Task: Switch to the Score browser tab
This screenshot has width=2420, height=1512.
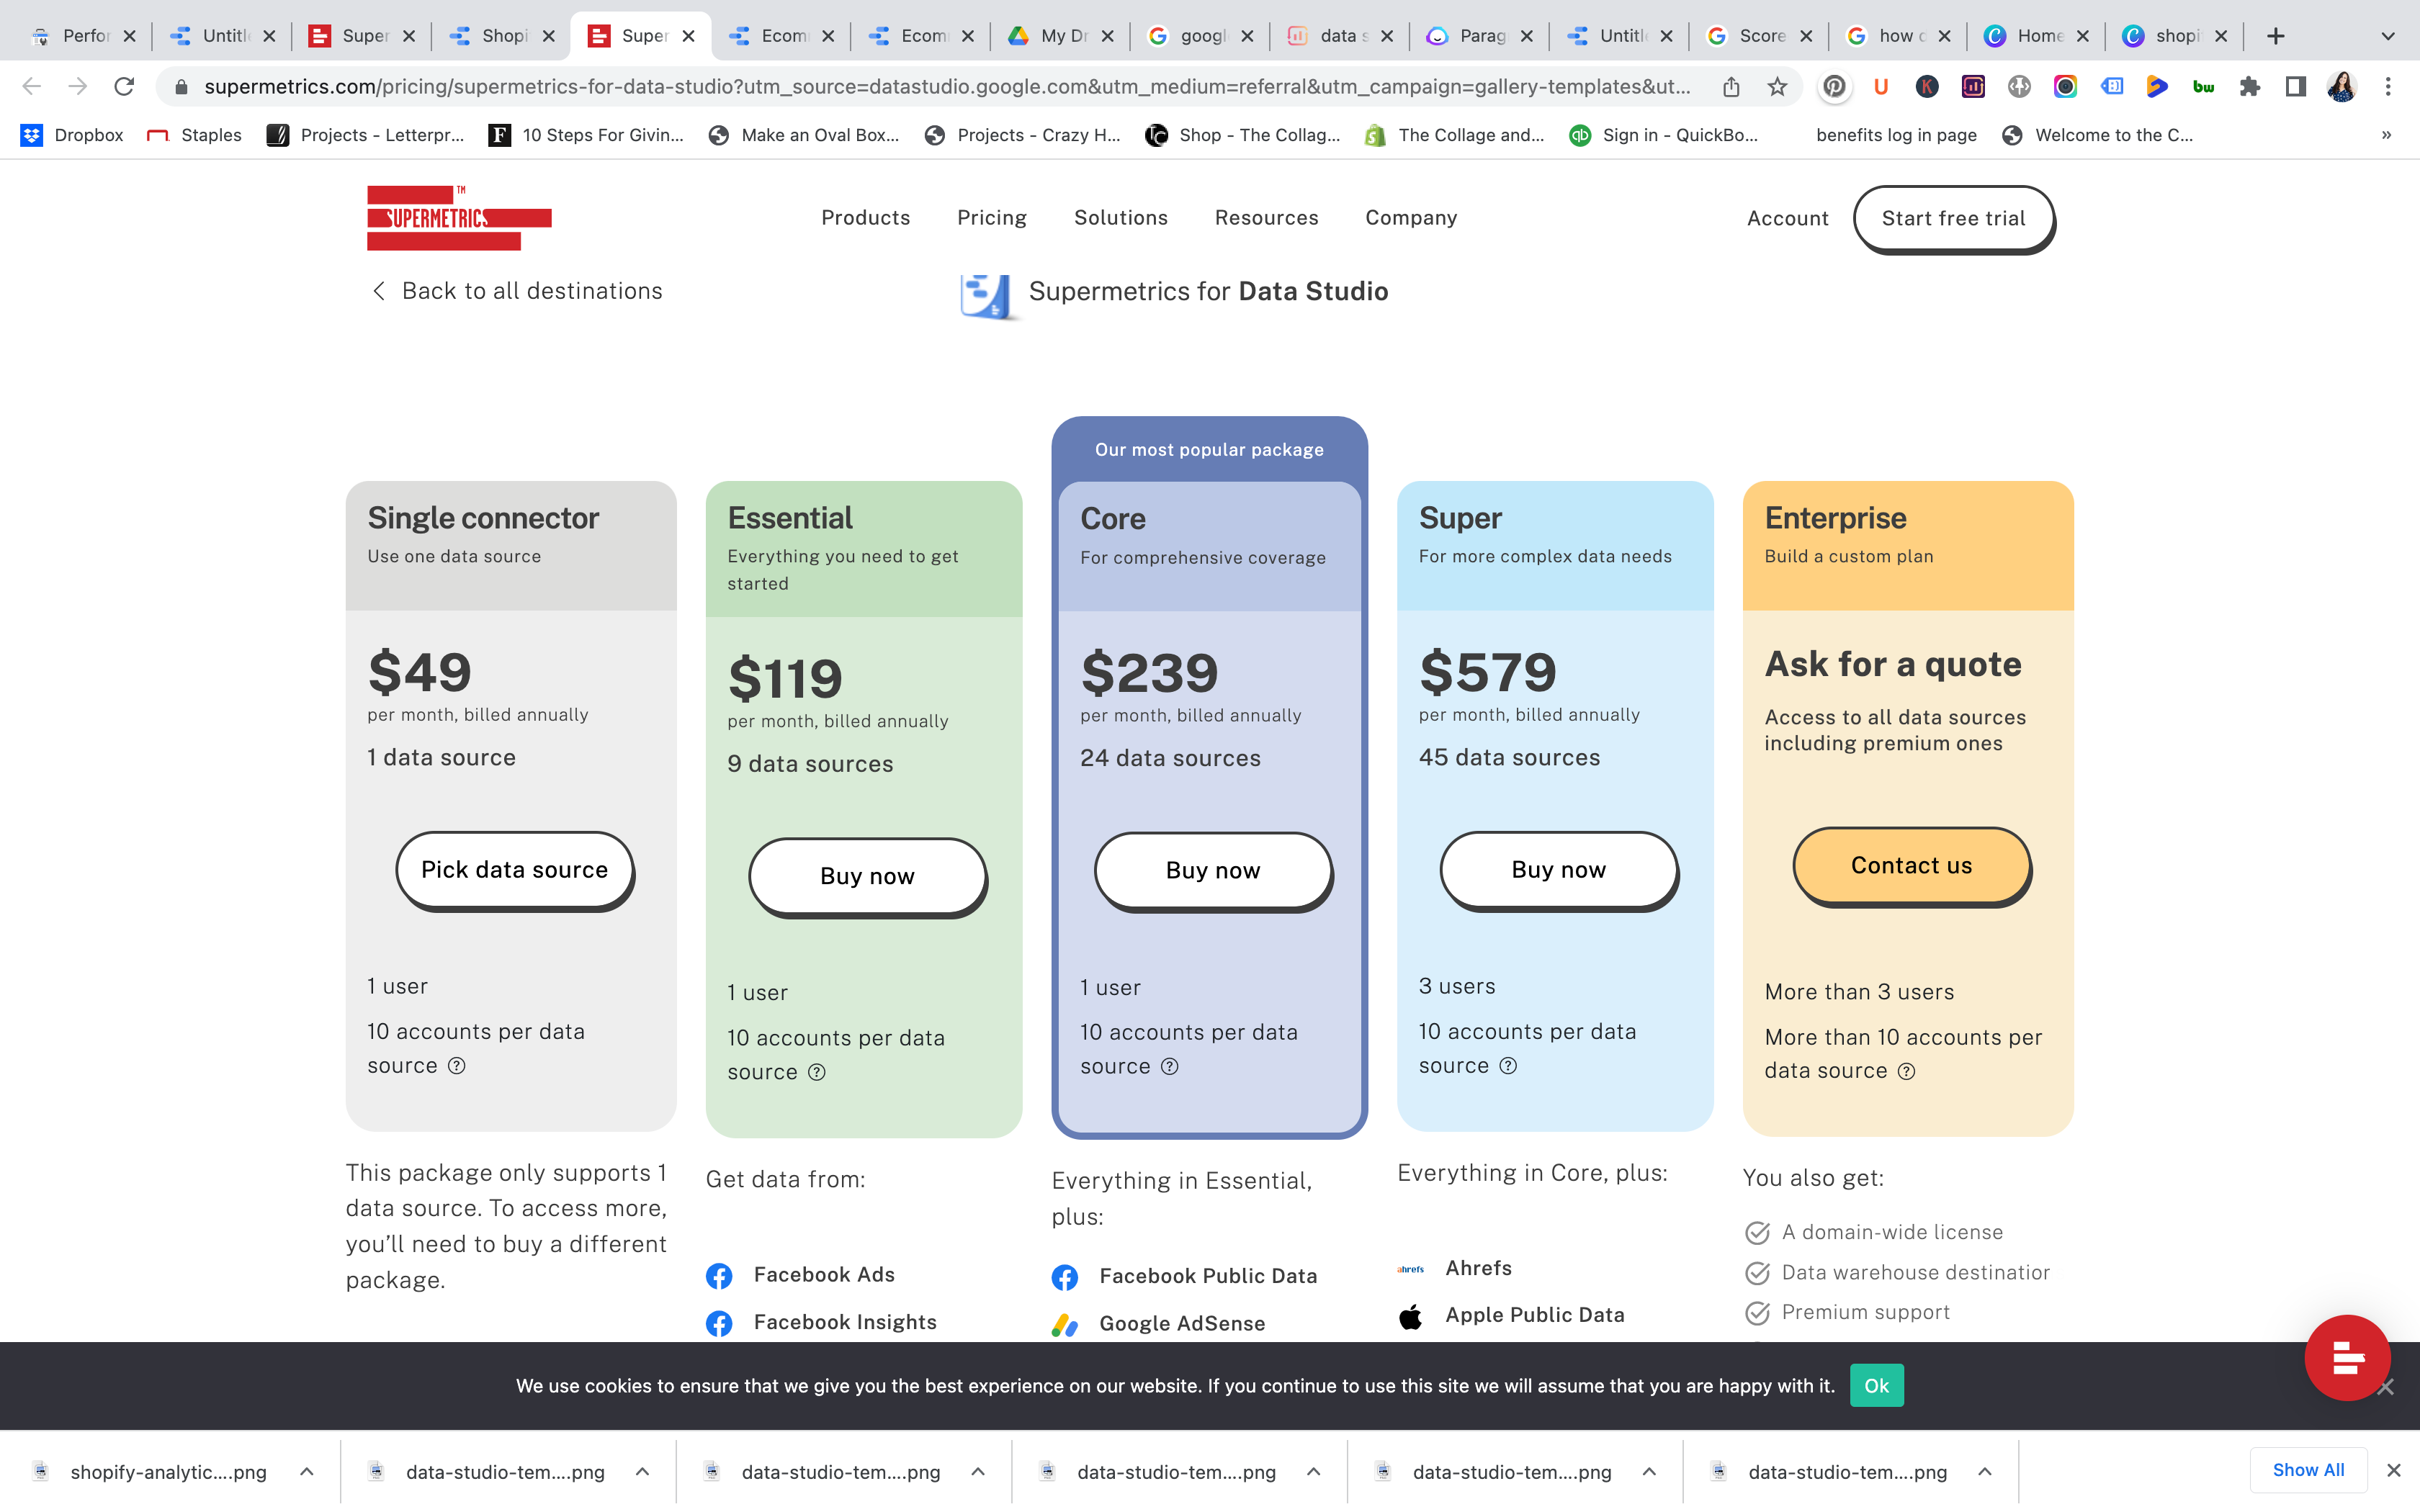Action: coord(1758,36)
